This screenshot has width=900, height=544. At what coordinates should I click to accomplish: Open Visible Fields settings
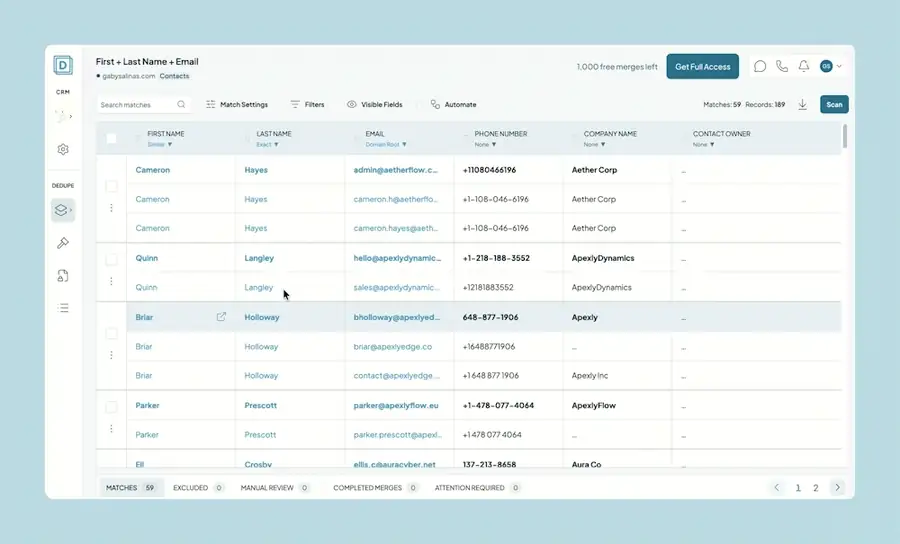click(x=375, y=104)
